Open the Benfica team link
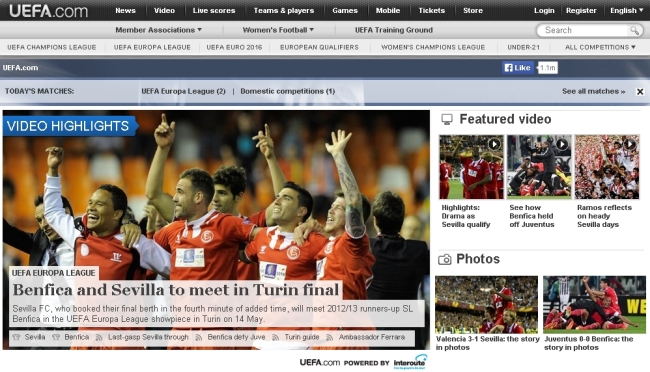The height and width of the screenshot is (372, 650). [77, 337]
